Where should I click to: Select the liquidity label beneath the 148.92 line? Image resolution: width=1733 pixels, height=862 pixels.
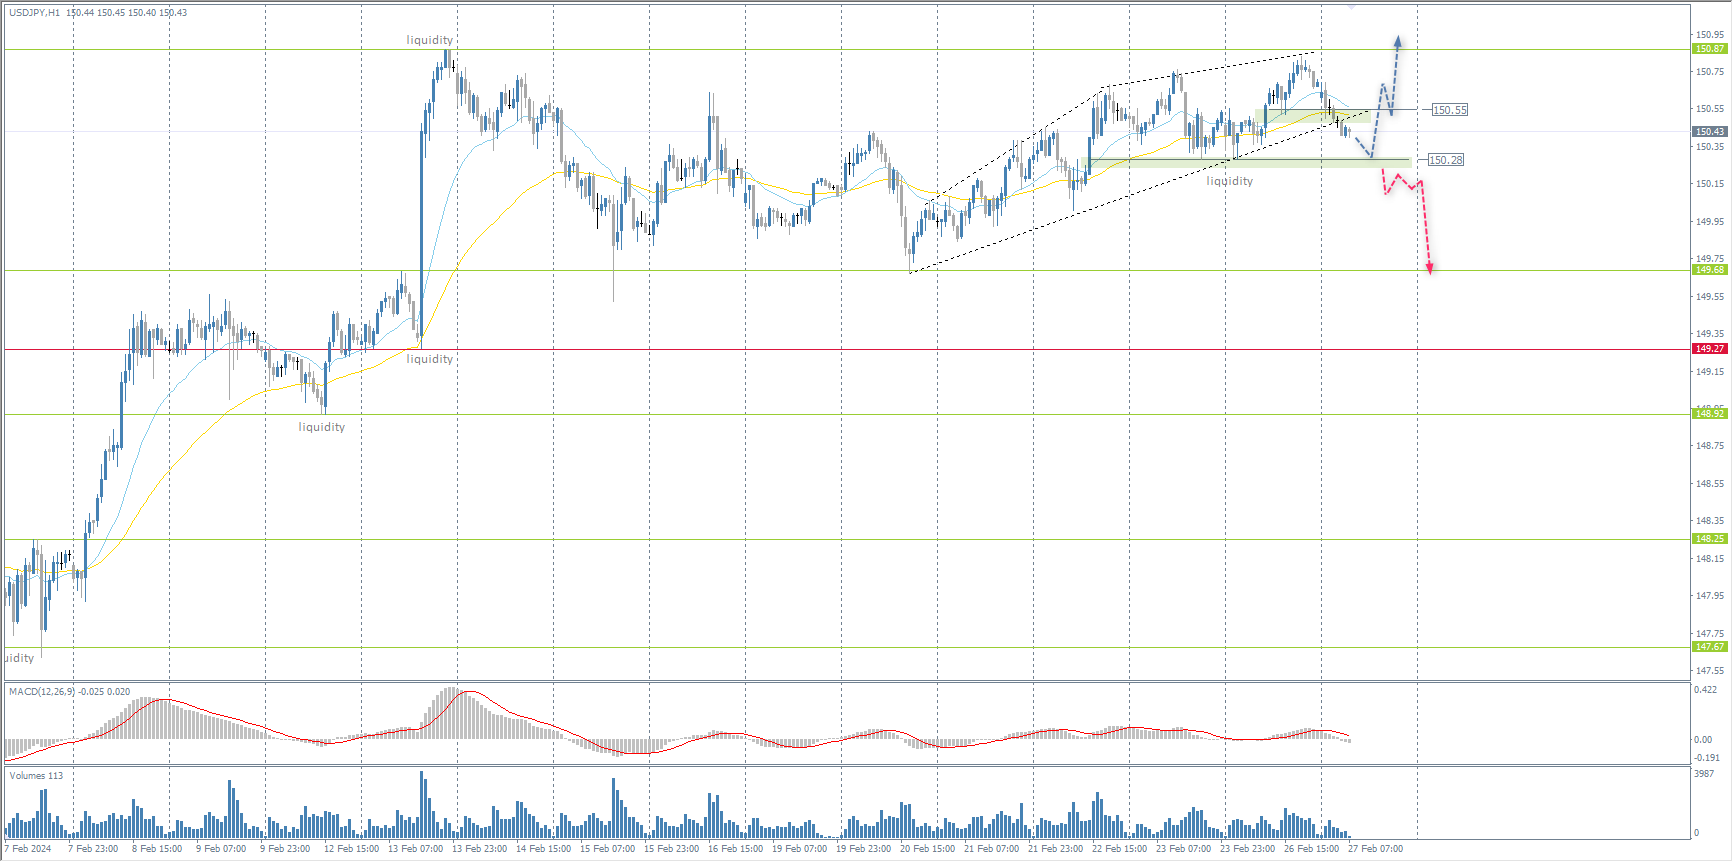click(x=322, y=427)
